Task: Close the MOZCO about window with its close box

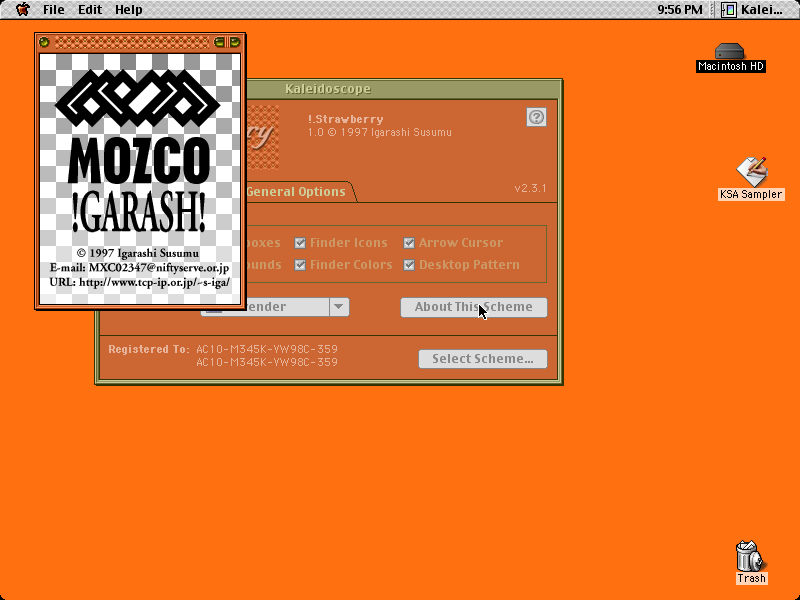Action: [44, 42]
